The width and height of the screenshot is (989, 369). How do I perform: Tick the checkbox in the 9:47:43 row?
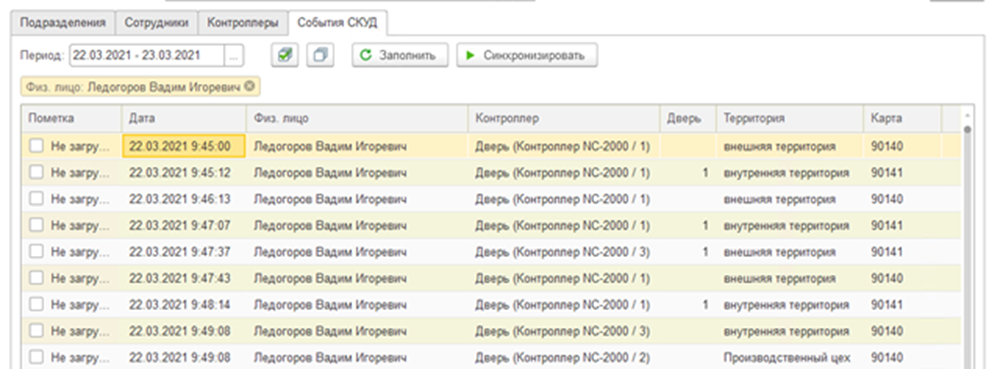(37, 278)
